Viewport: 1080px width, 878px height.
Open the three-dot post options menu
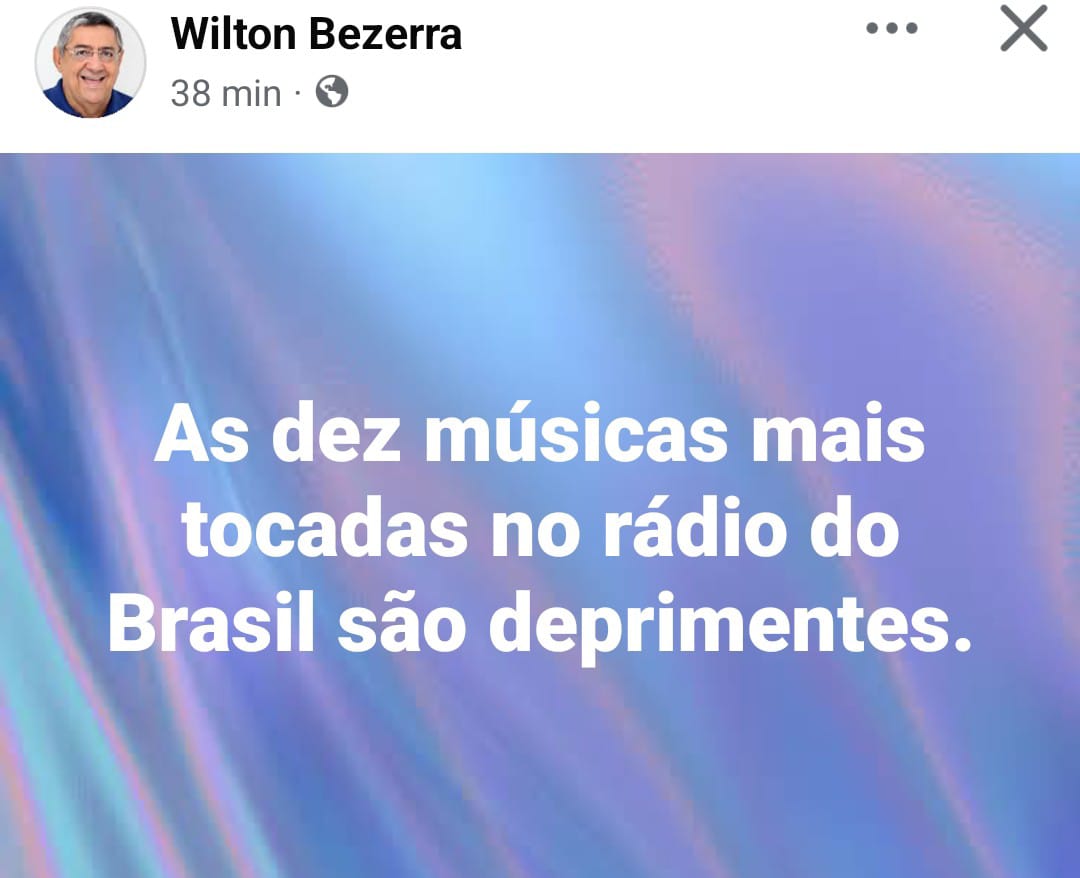click(x=891, y=28)
